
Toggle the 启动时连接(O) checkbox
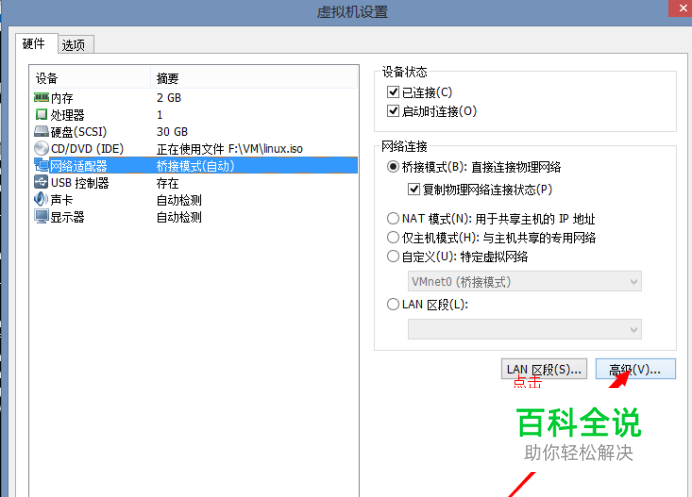[x=393, y=111]
